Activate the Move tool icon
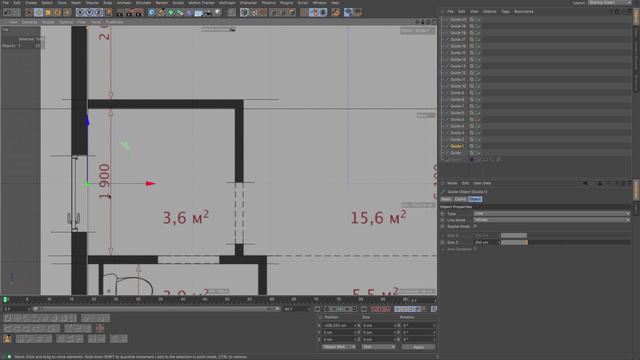 click(39, 13)
